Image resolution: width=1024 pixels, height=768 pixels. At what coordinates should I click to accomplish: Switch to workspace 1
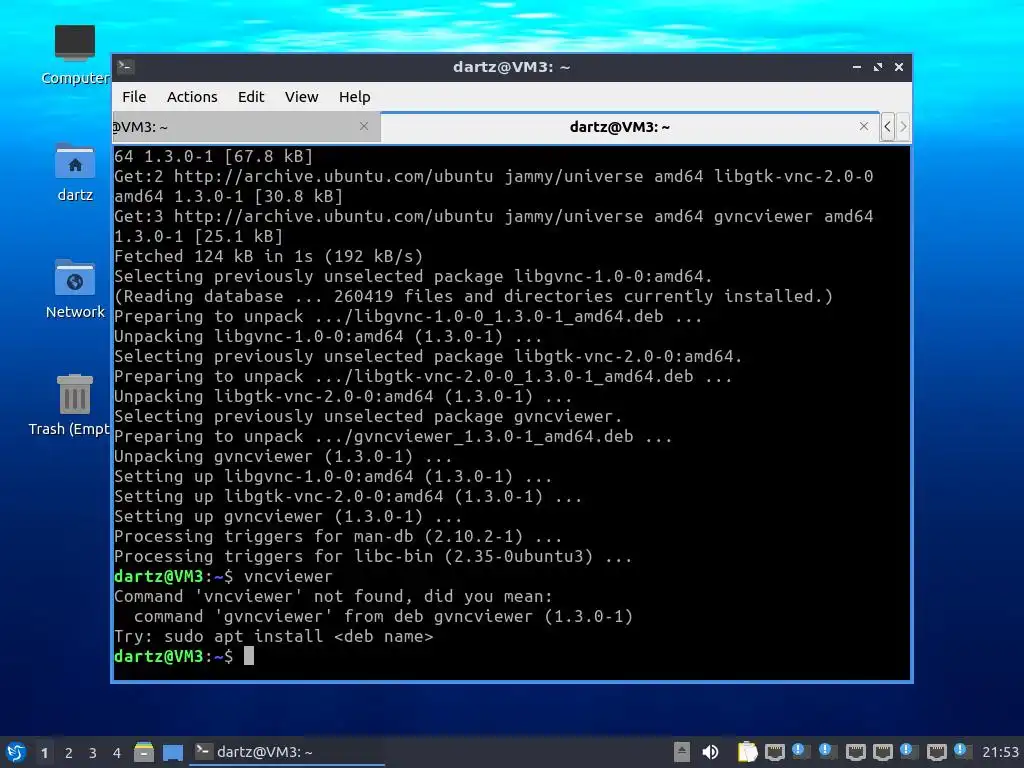pyautogui.click(x=44, y=753)
